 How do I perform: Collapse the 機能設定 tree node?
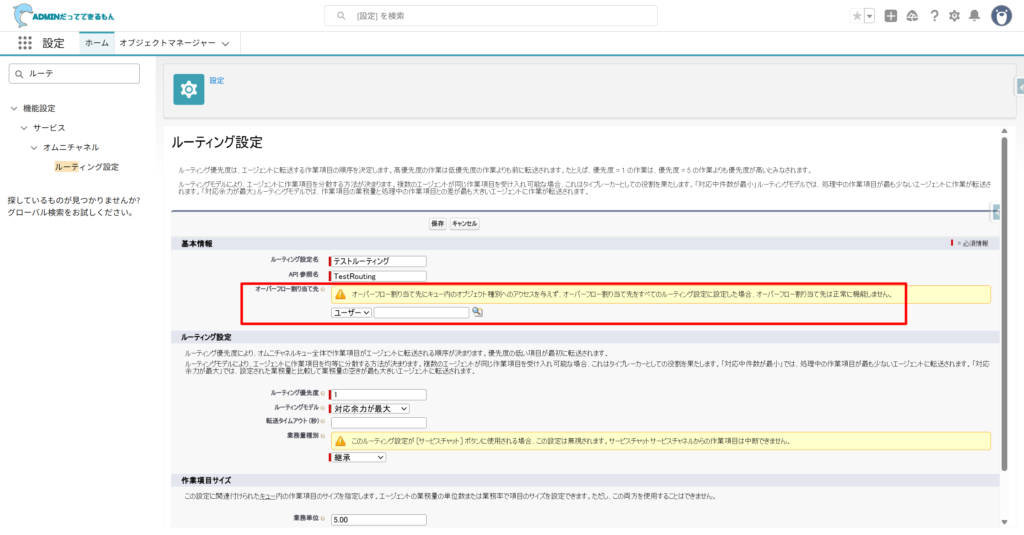point(13,108)
